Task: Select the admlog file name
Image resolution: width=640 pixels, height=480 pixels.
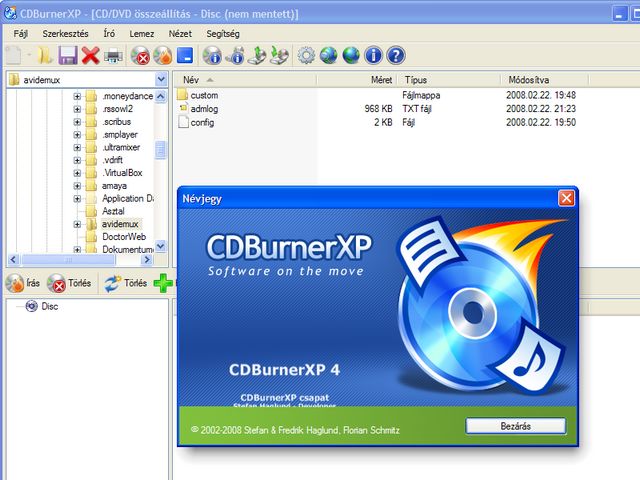Action: pos(204,109)
